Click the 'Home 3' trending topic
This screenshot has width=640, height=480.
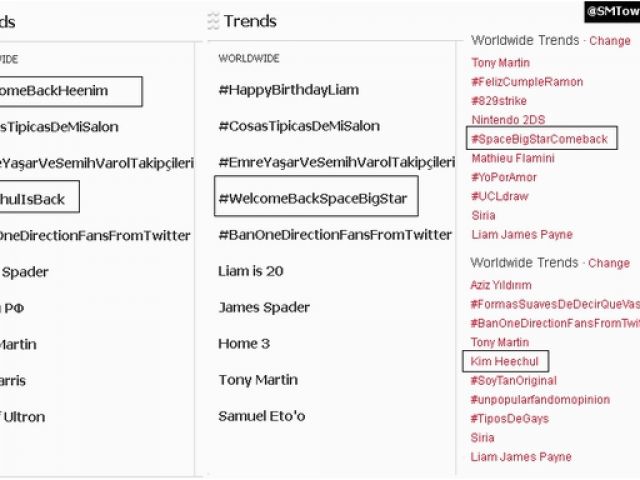[x=244, y=343]
